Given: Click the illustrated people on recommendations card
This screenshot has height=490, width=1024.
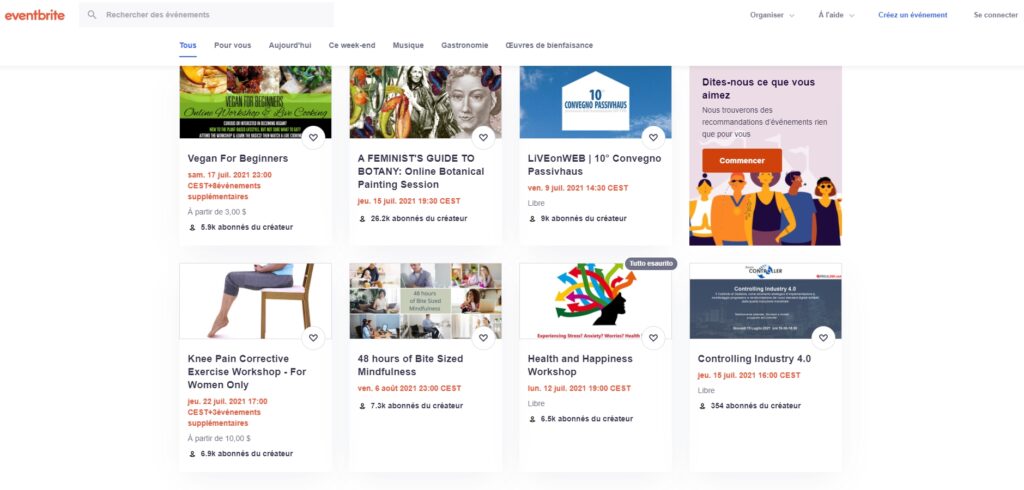Looking at the screenshot, I should click(765, 209).
